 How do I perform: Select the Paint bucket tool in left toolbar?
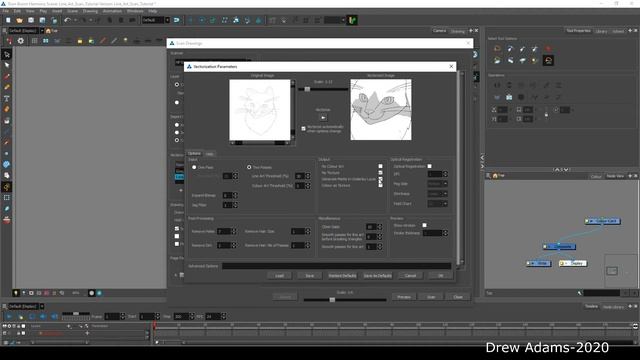[7, 120]
